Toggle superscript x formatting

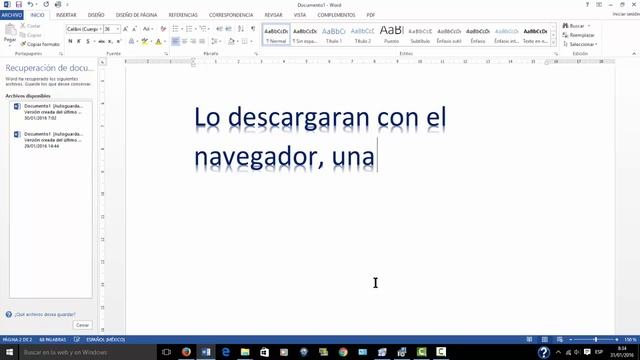click(119, 41)
